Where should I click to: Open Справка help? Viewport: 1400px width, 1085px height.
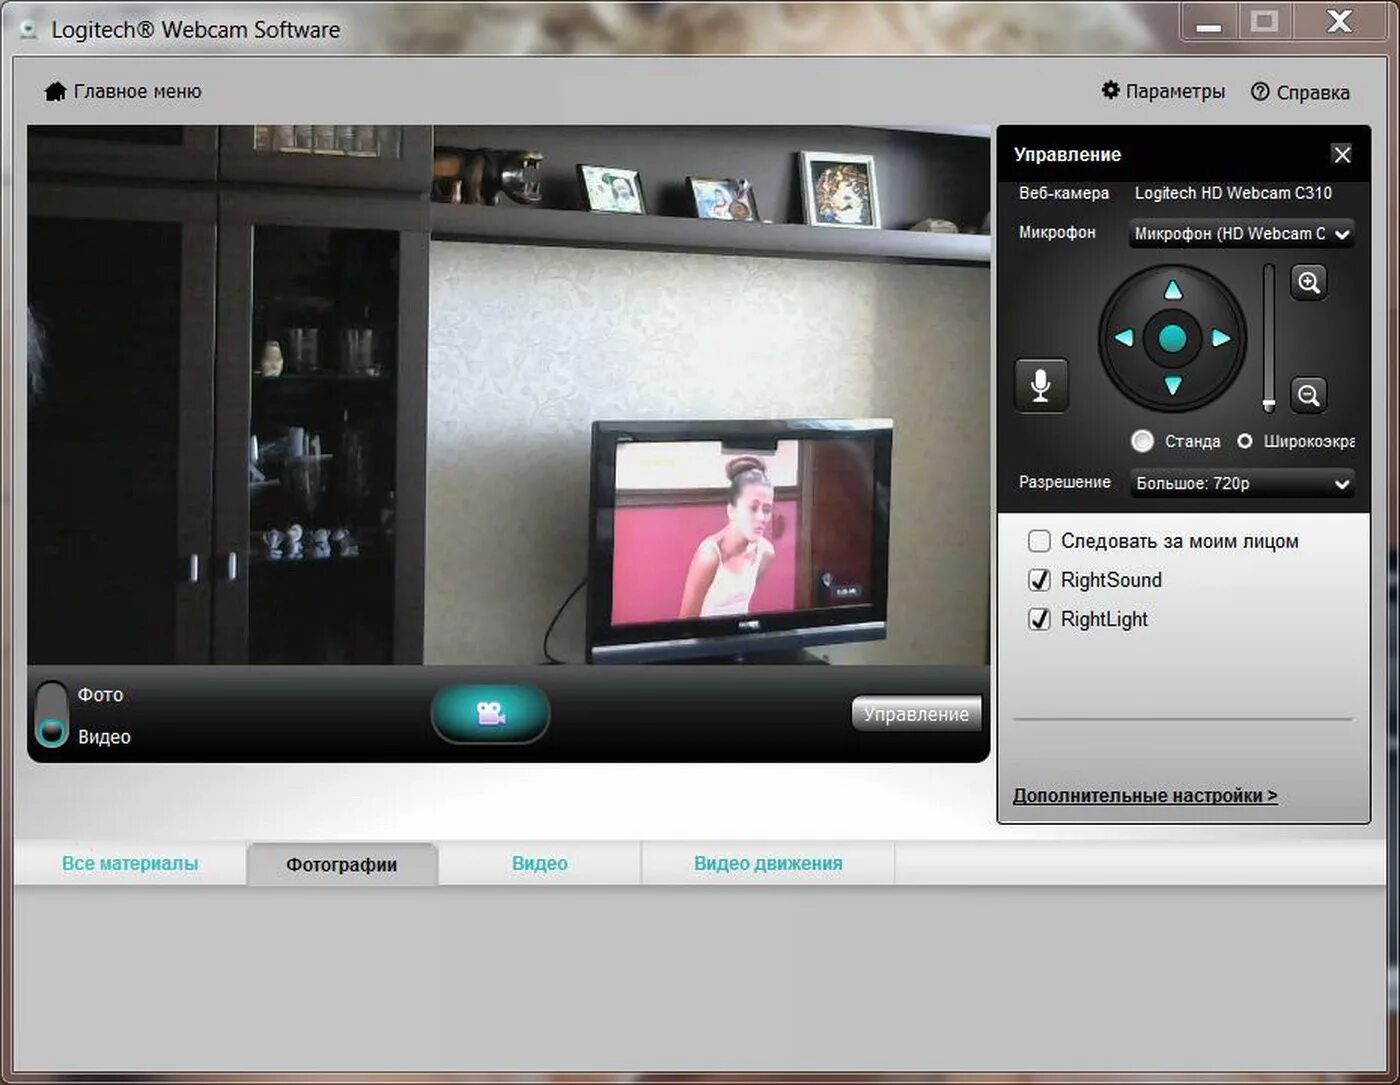1300,92
